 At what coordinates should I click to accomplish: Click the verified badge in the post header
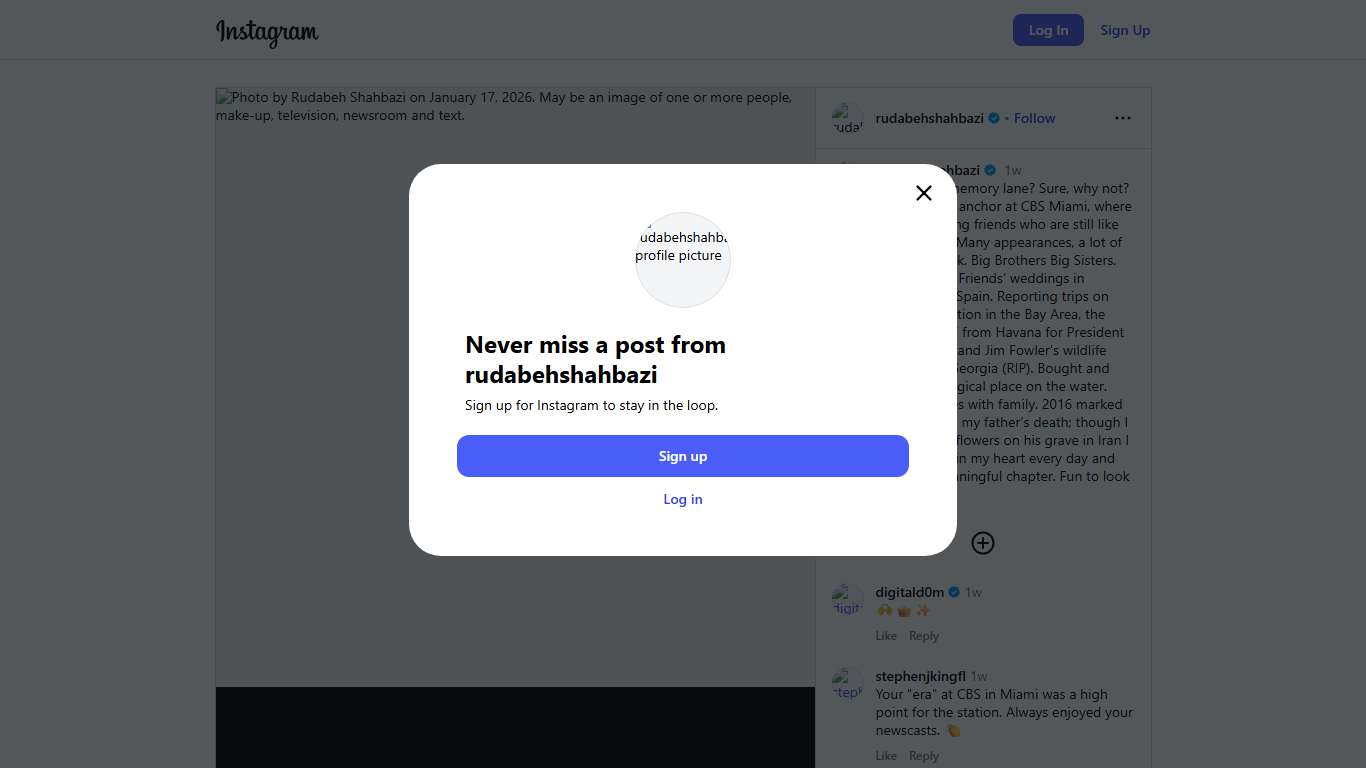click(994, 118)
